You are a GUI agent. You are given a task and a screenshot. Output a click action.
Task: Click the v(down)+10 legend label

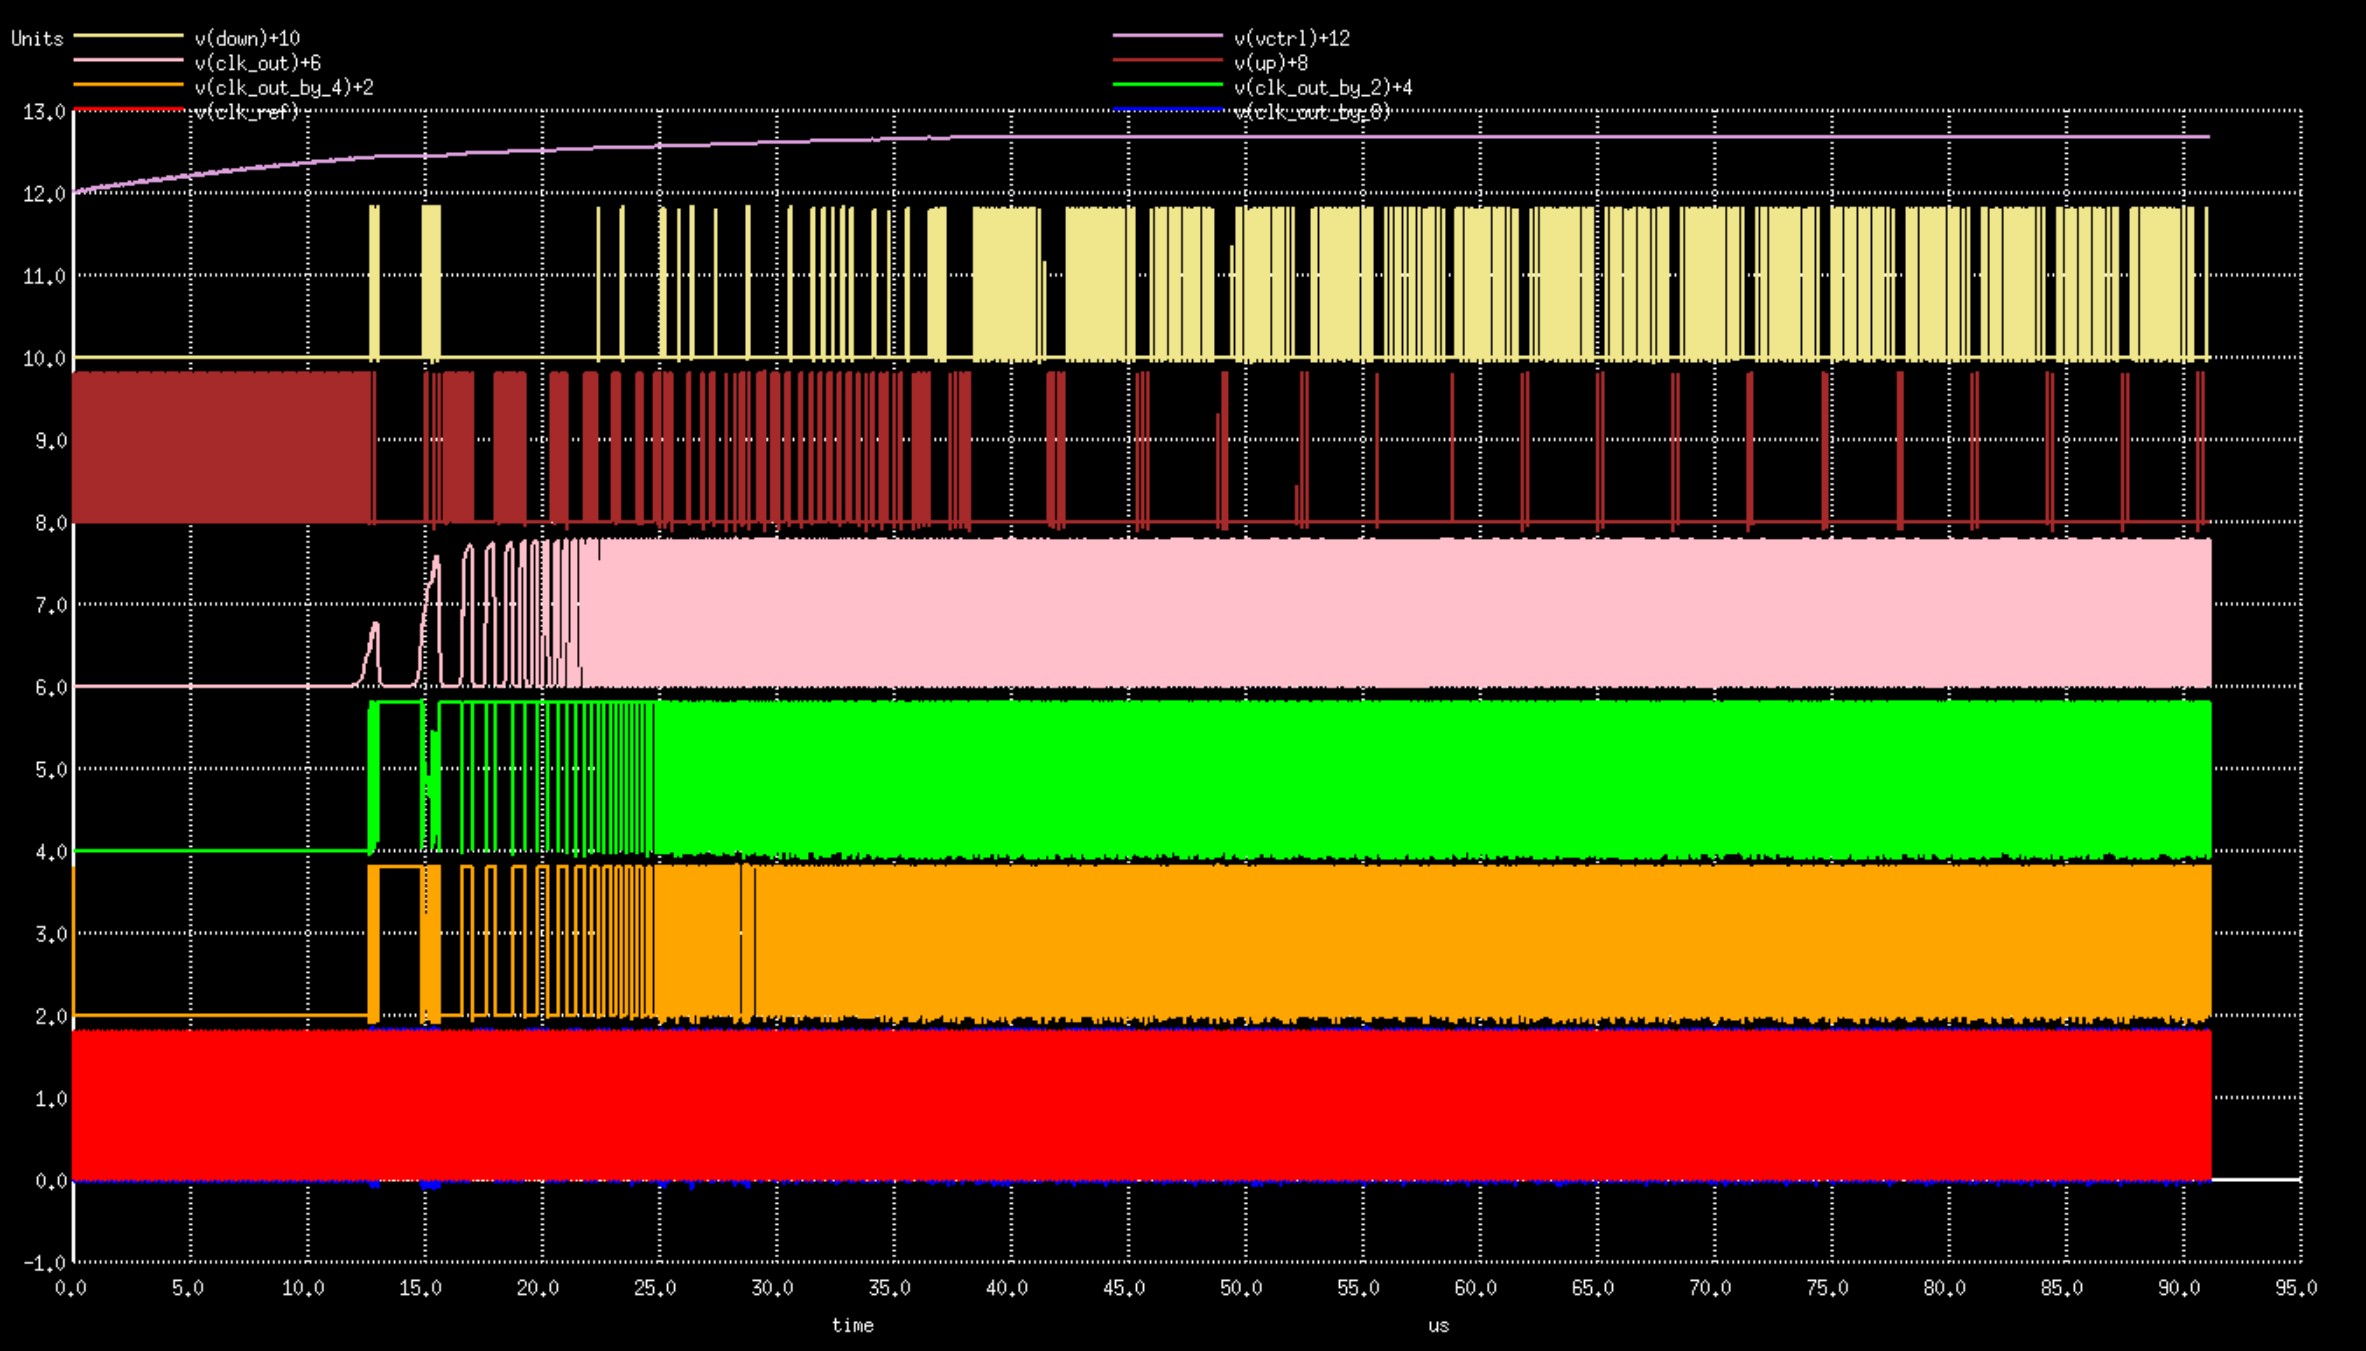click(x=247, y=38)
